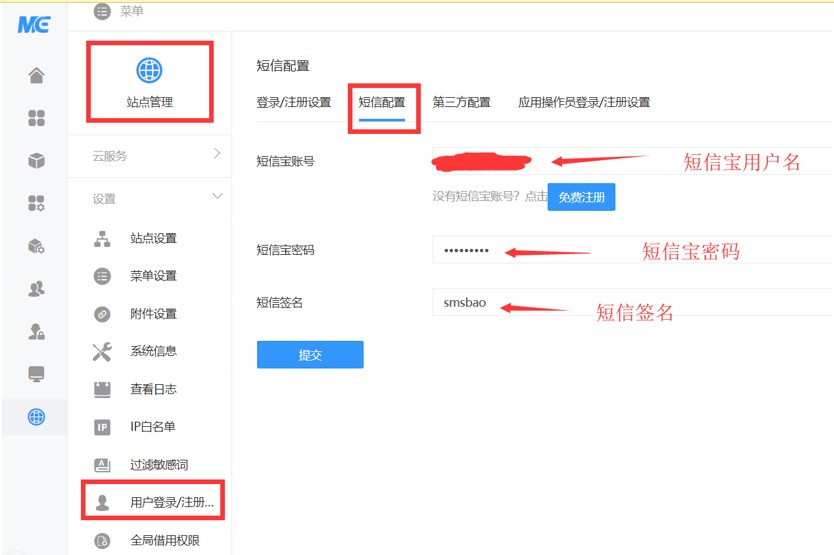Open the users icon in left sidebar
Screen dimensions: 834x555
36,289
